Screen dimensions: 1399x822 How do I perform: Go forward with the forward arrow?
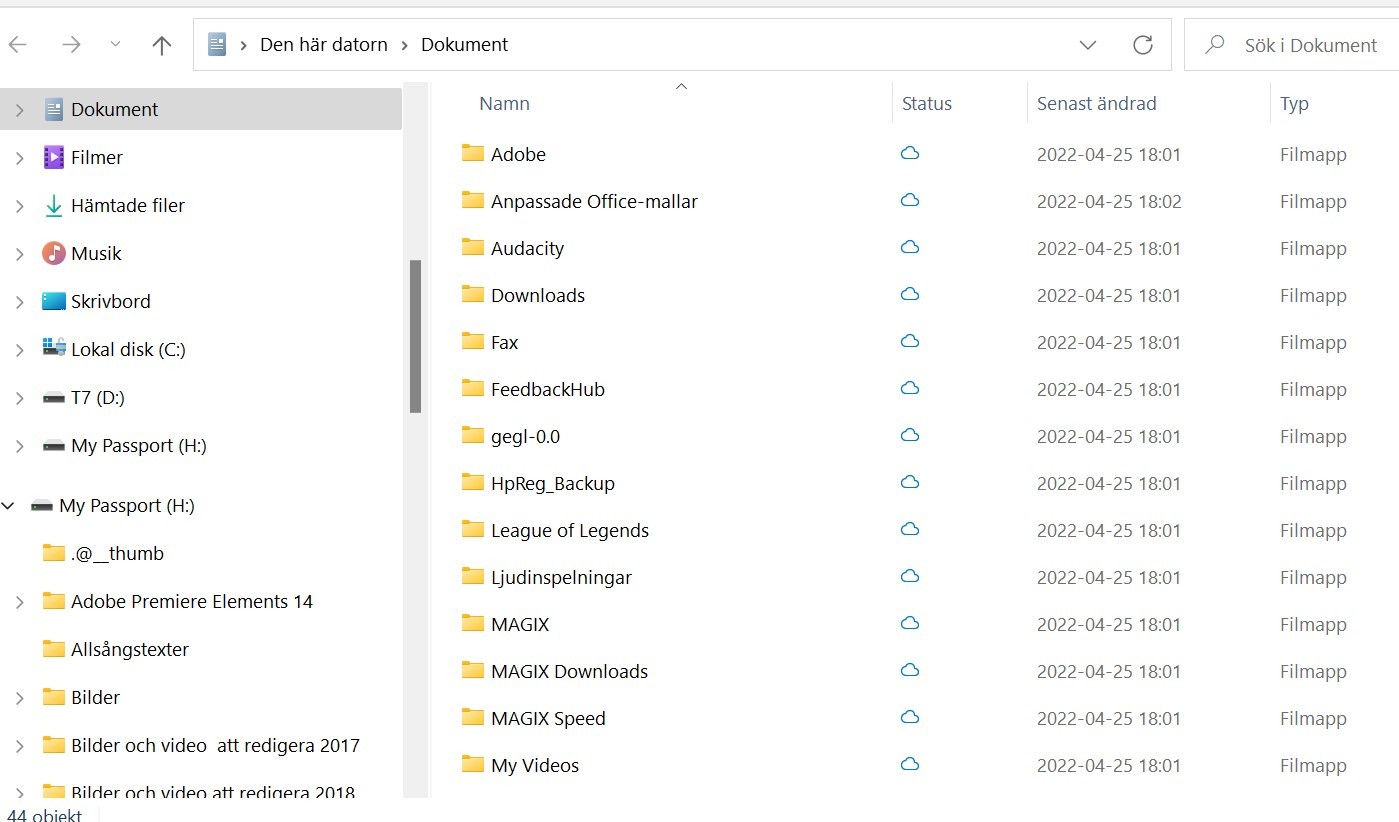click(x=71, y=44)
